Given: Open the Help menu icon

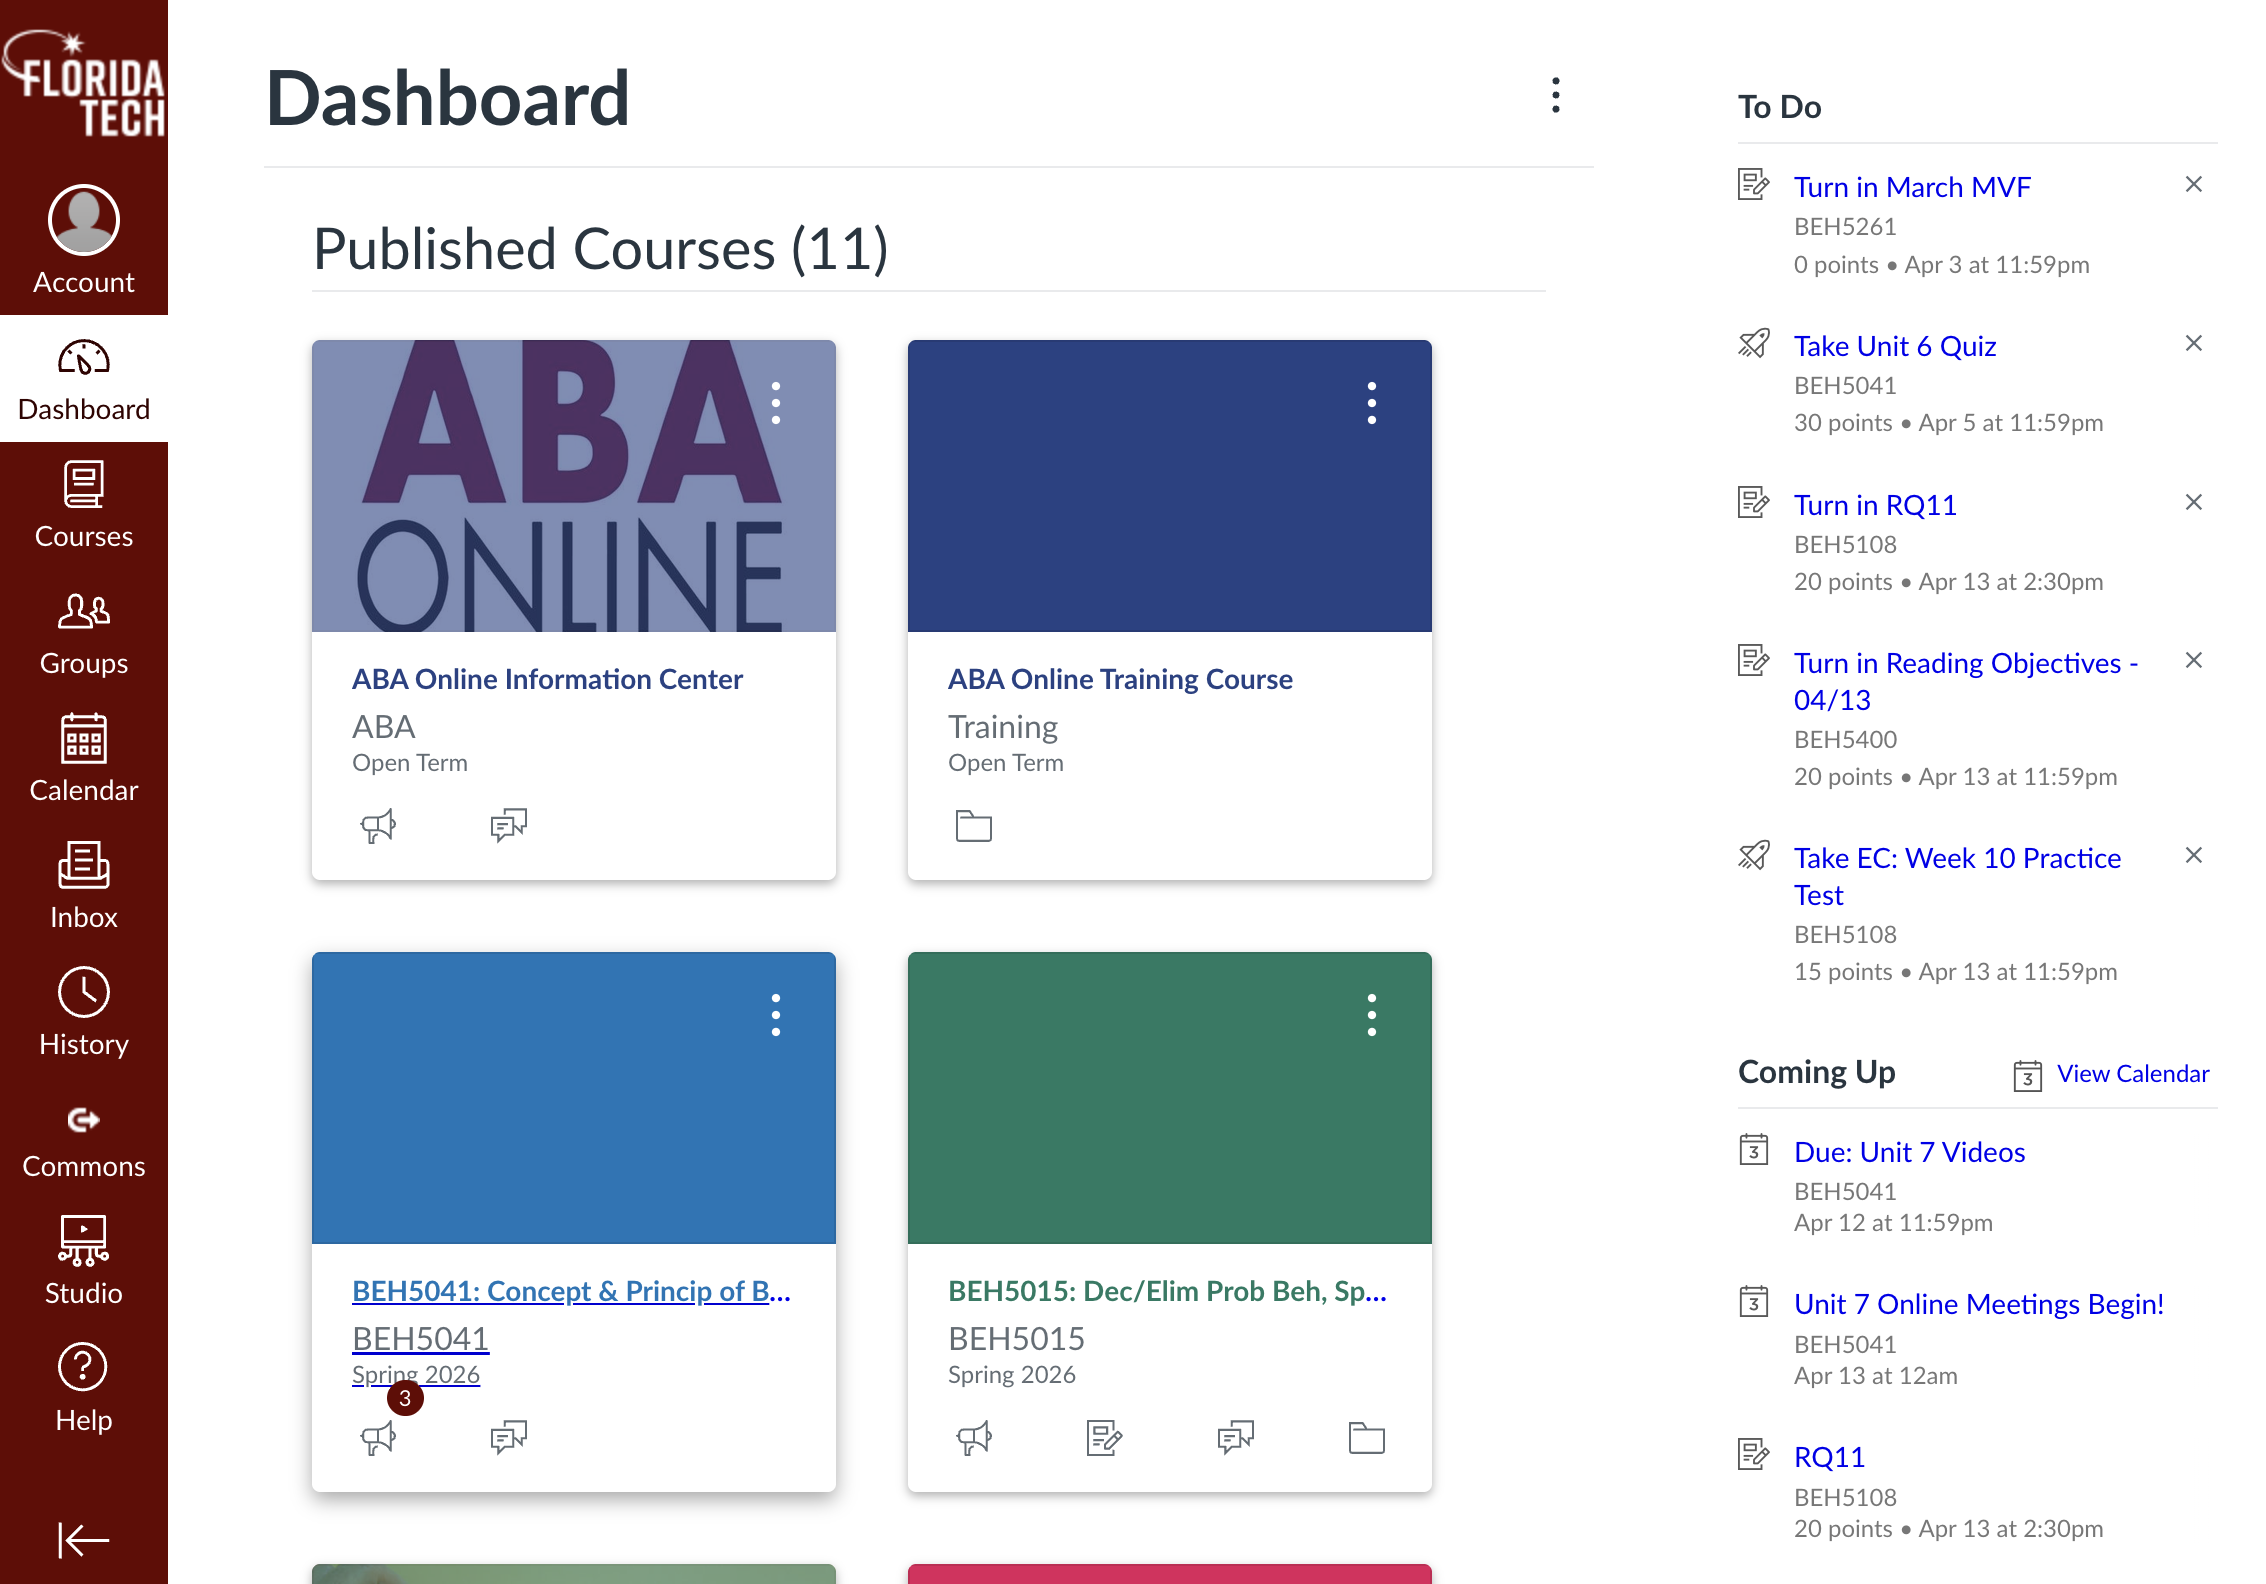Looking at the screenshot, I should (84, 1389).
